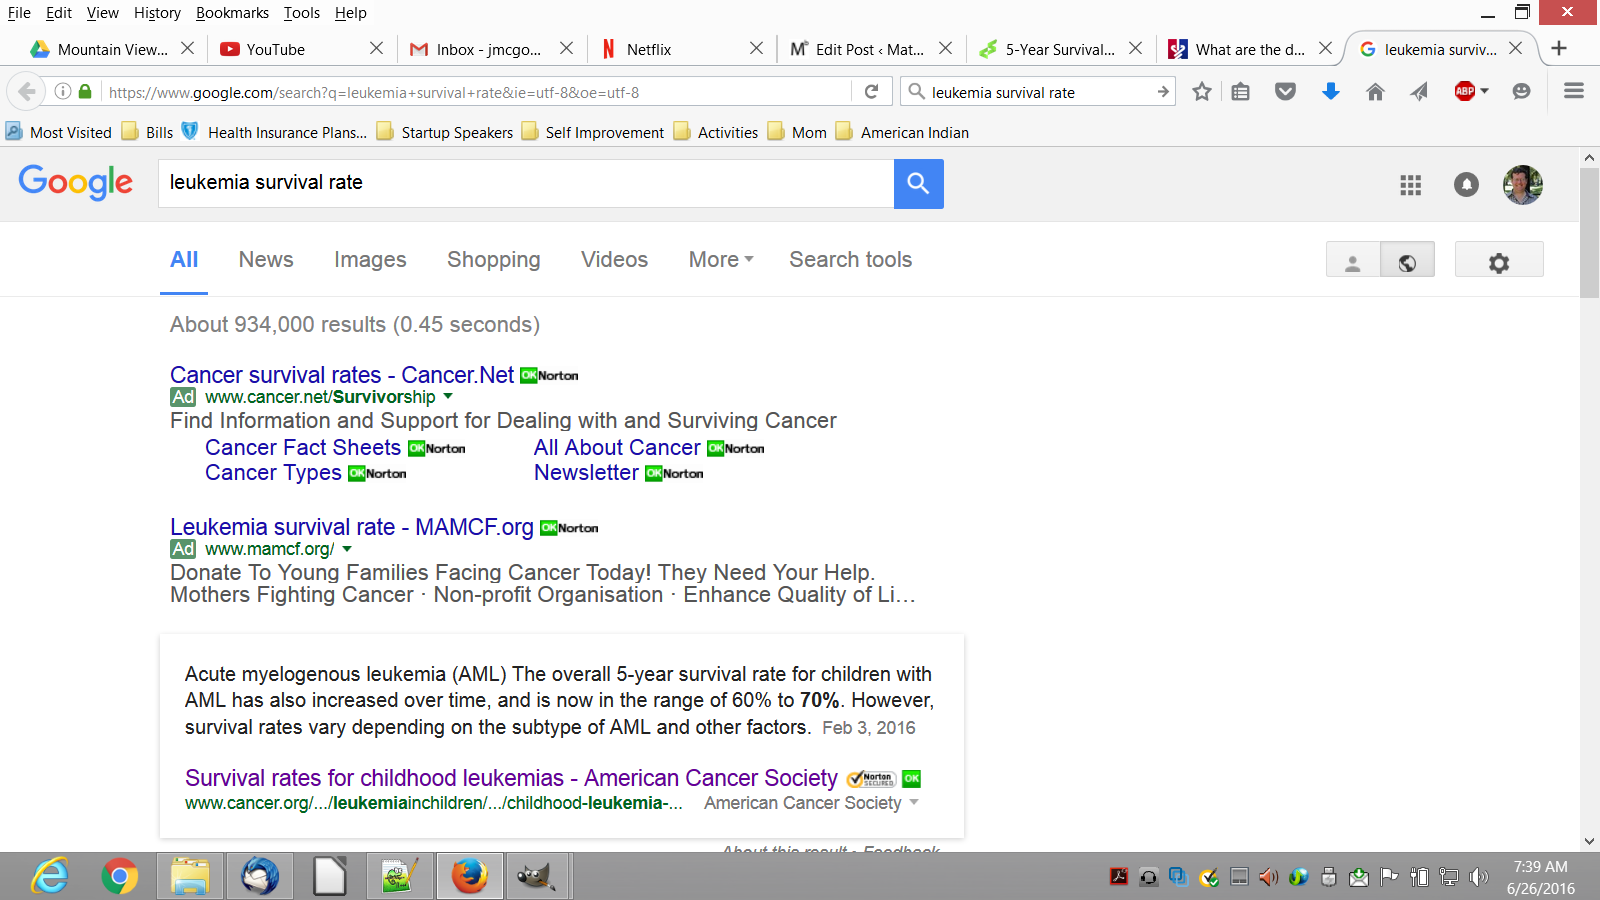
Task: Expand the American Cancer Society result dropdown
Action: coord(914,803)
